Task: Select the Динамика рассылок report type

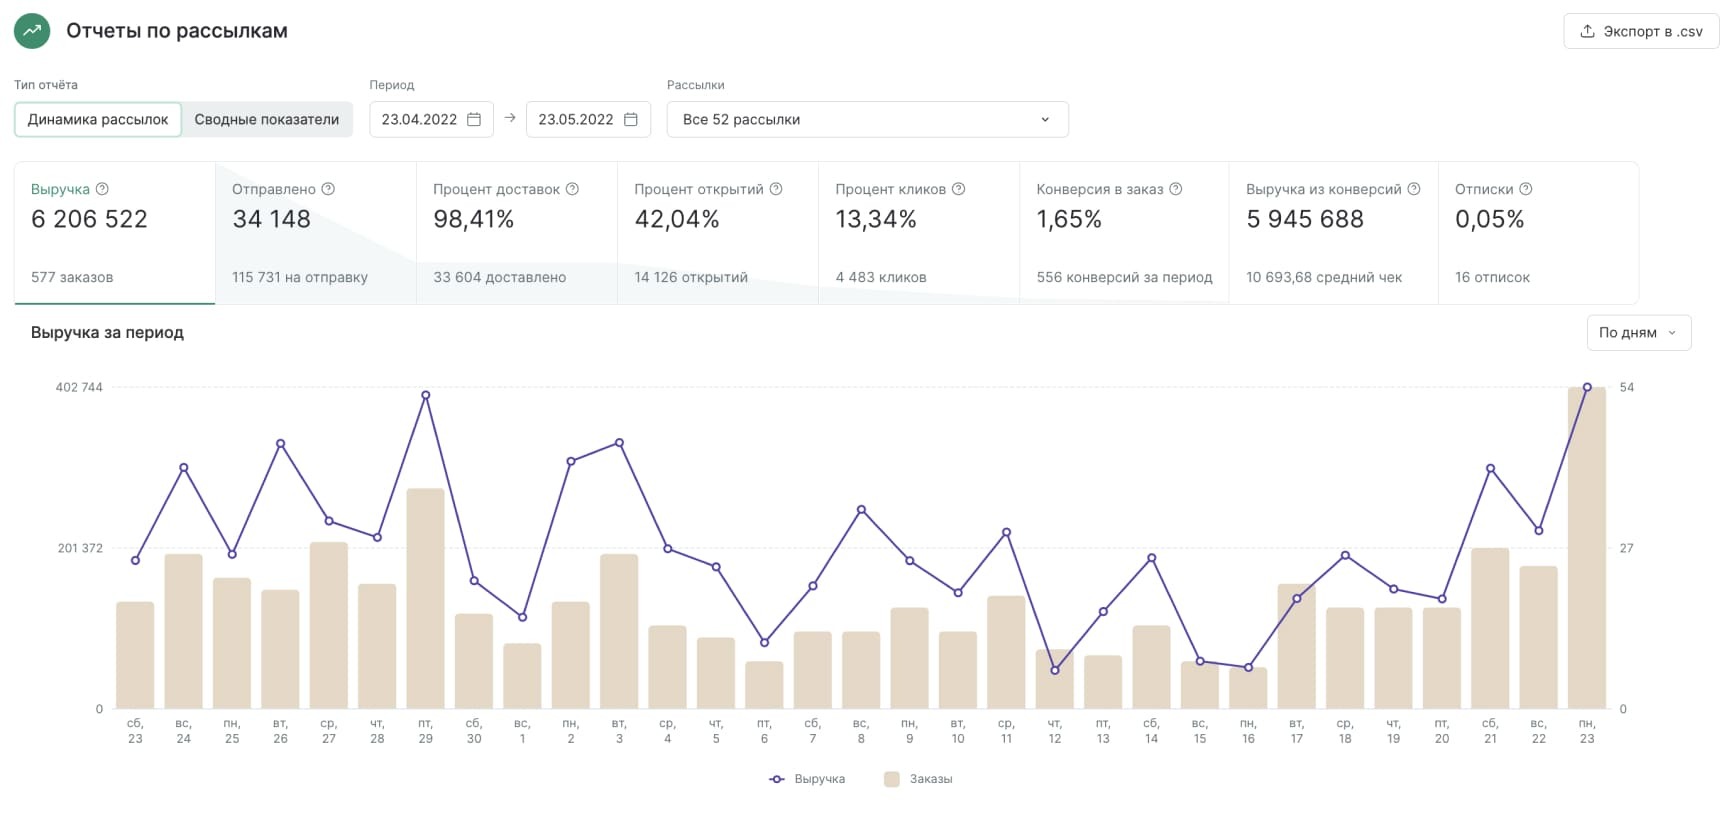Action: click(x=98, y=119)
